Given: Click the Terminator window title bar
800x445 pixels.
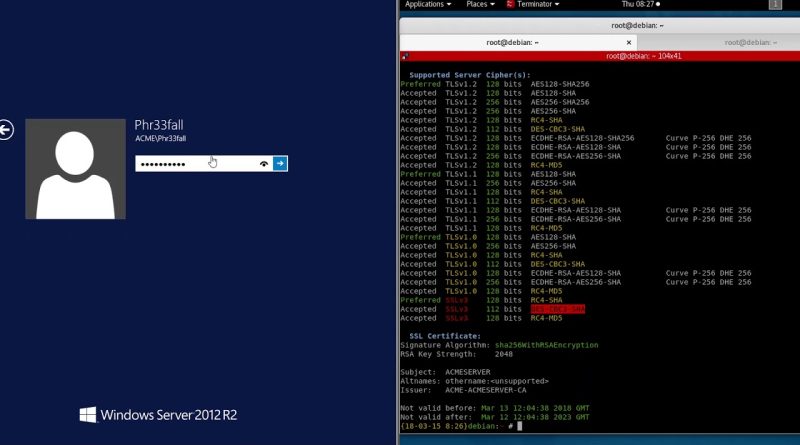Looking at the screenshot, I should click(637, 26).
